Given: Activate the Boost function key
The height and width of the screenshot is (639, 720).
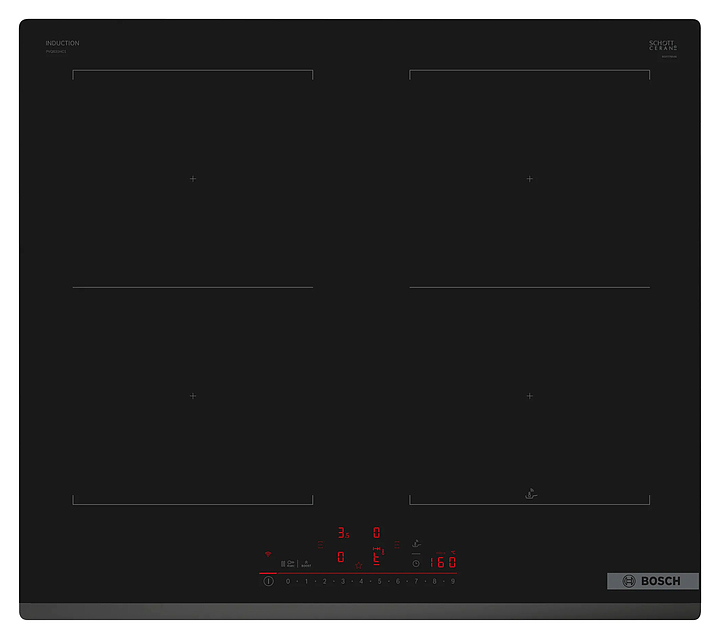Looking at the screenshot, I should click(x=307, y=563).
